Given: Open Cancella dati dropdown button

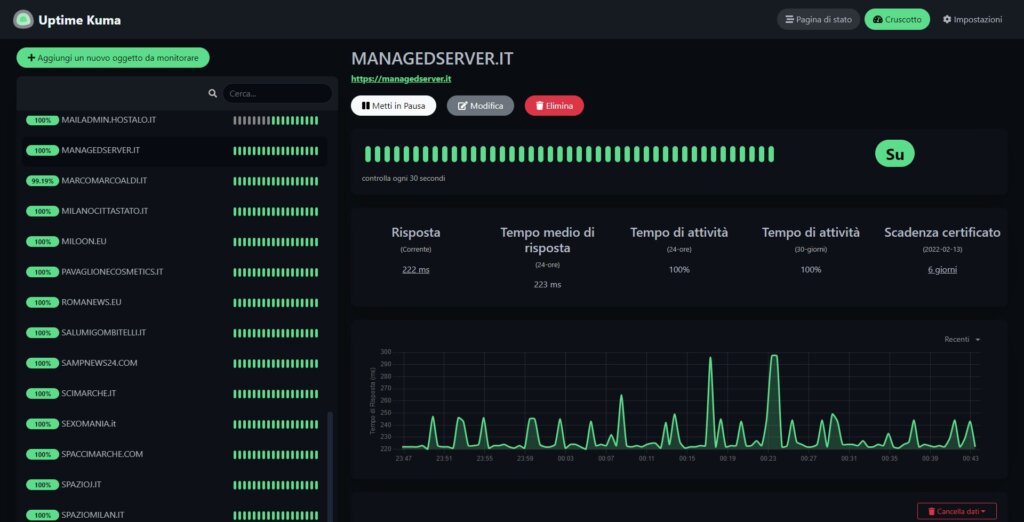Looking at the screenshot, I should (957, 510).
